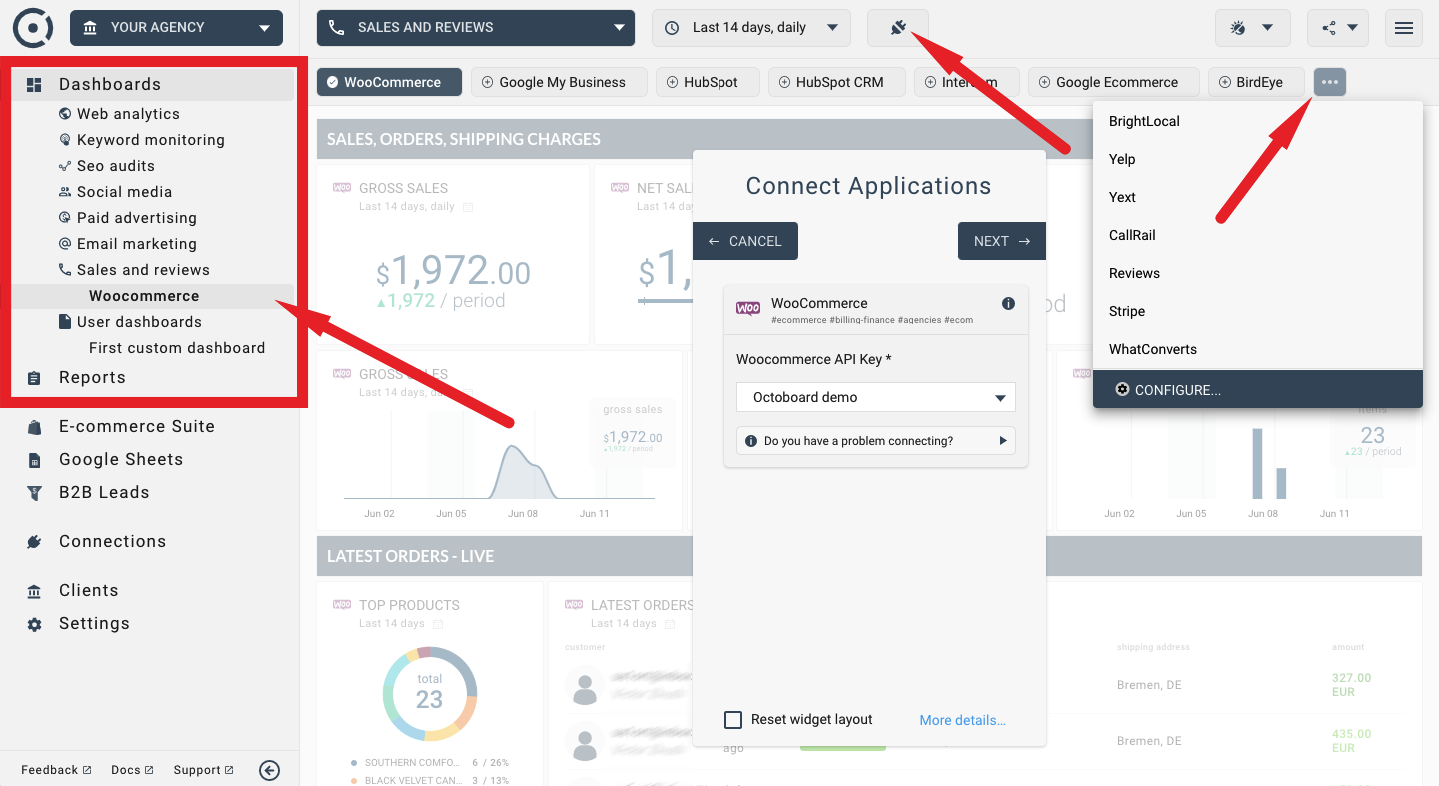Click the Settings gear icon in sidebar
The image size is (1439, 786).
(x=35, y=624)
